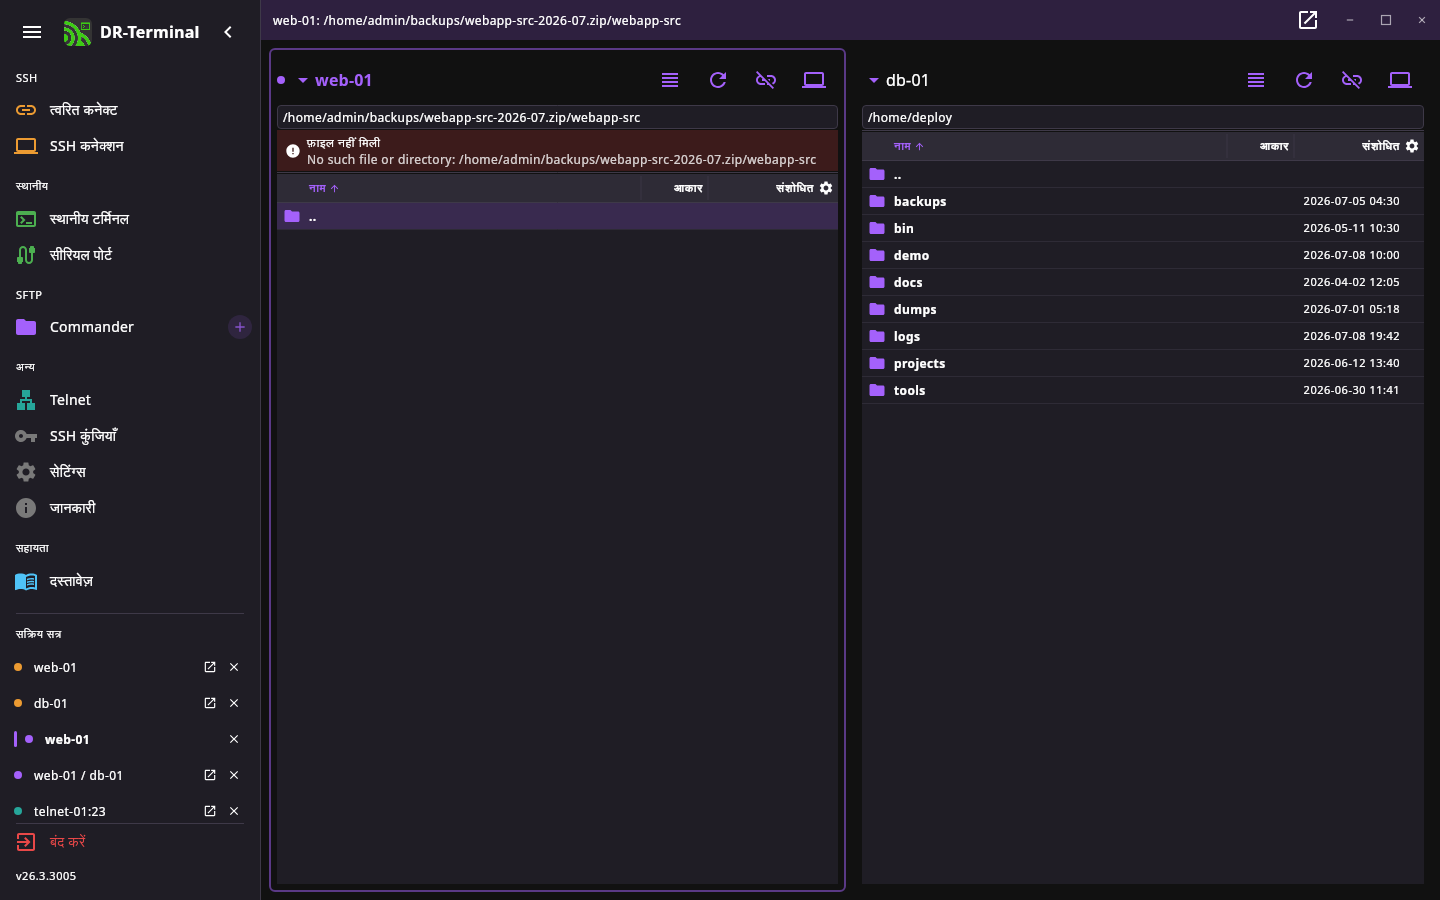The height and width of the screenshot is (900, 1440).
Task: Select the dumps folder
Action: click(x=1143, y=309)
